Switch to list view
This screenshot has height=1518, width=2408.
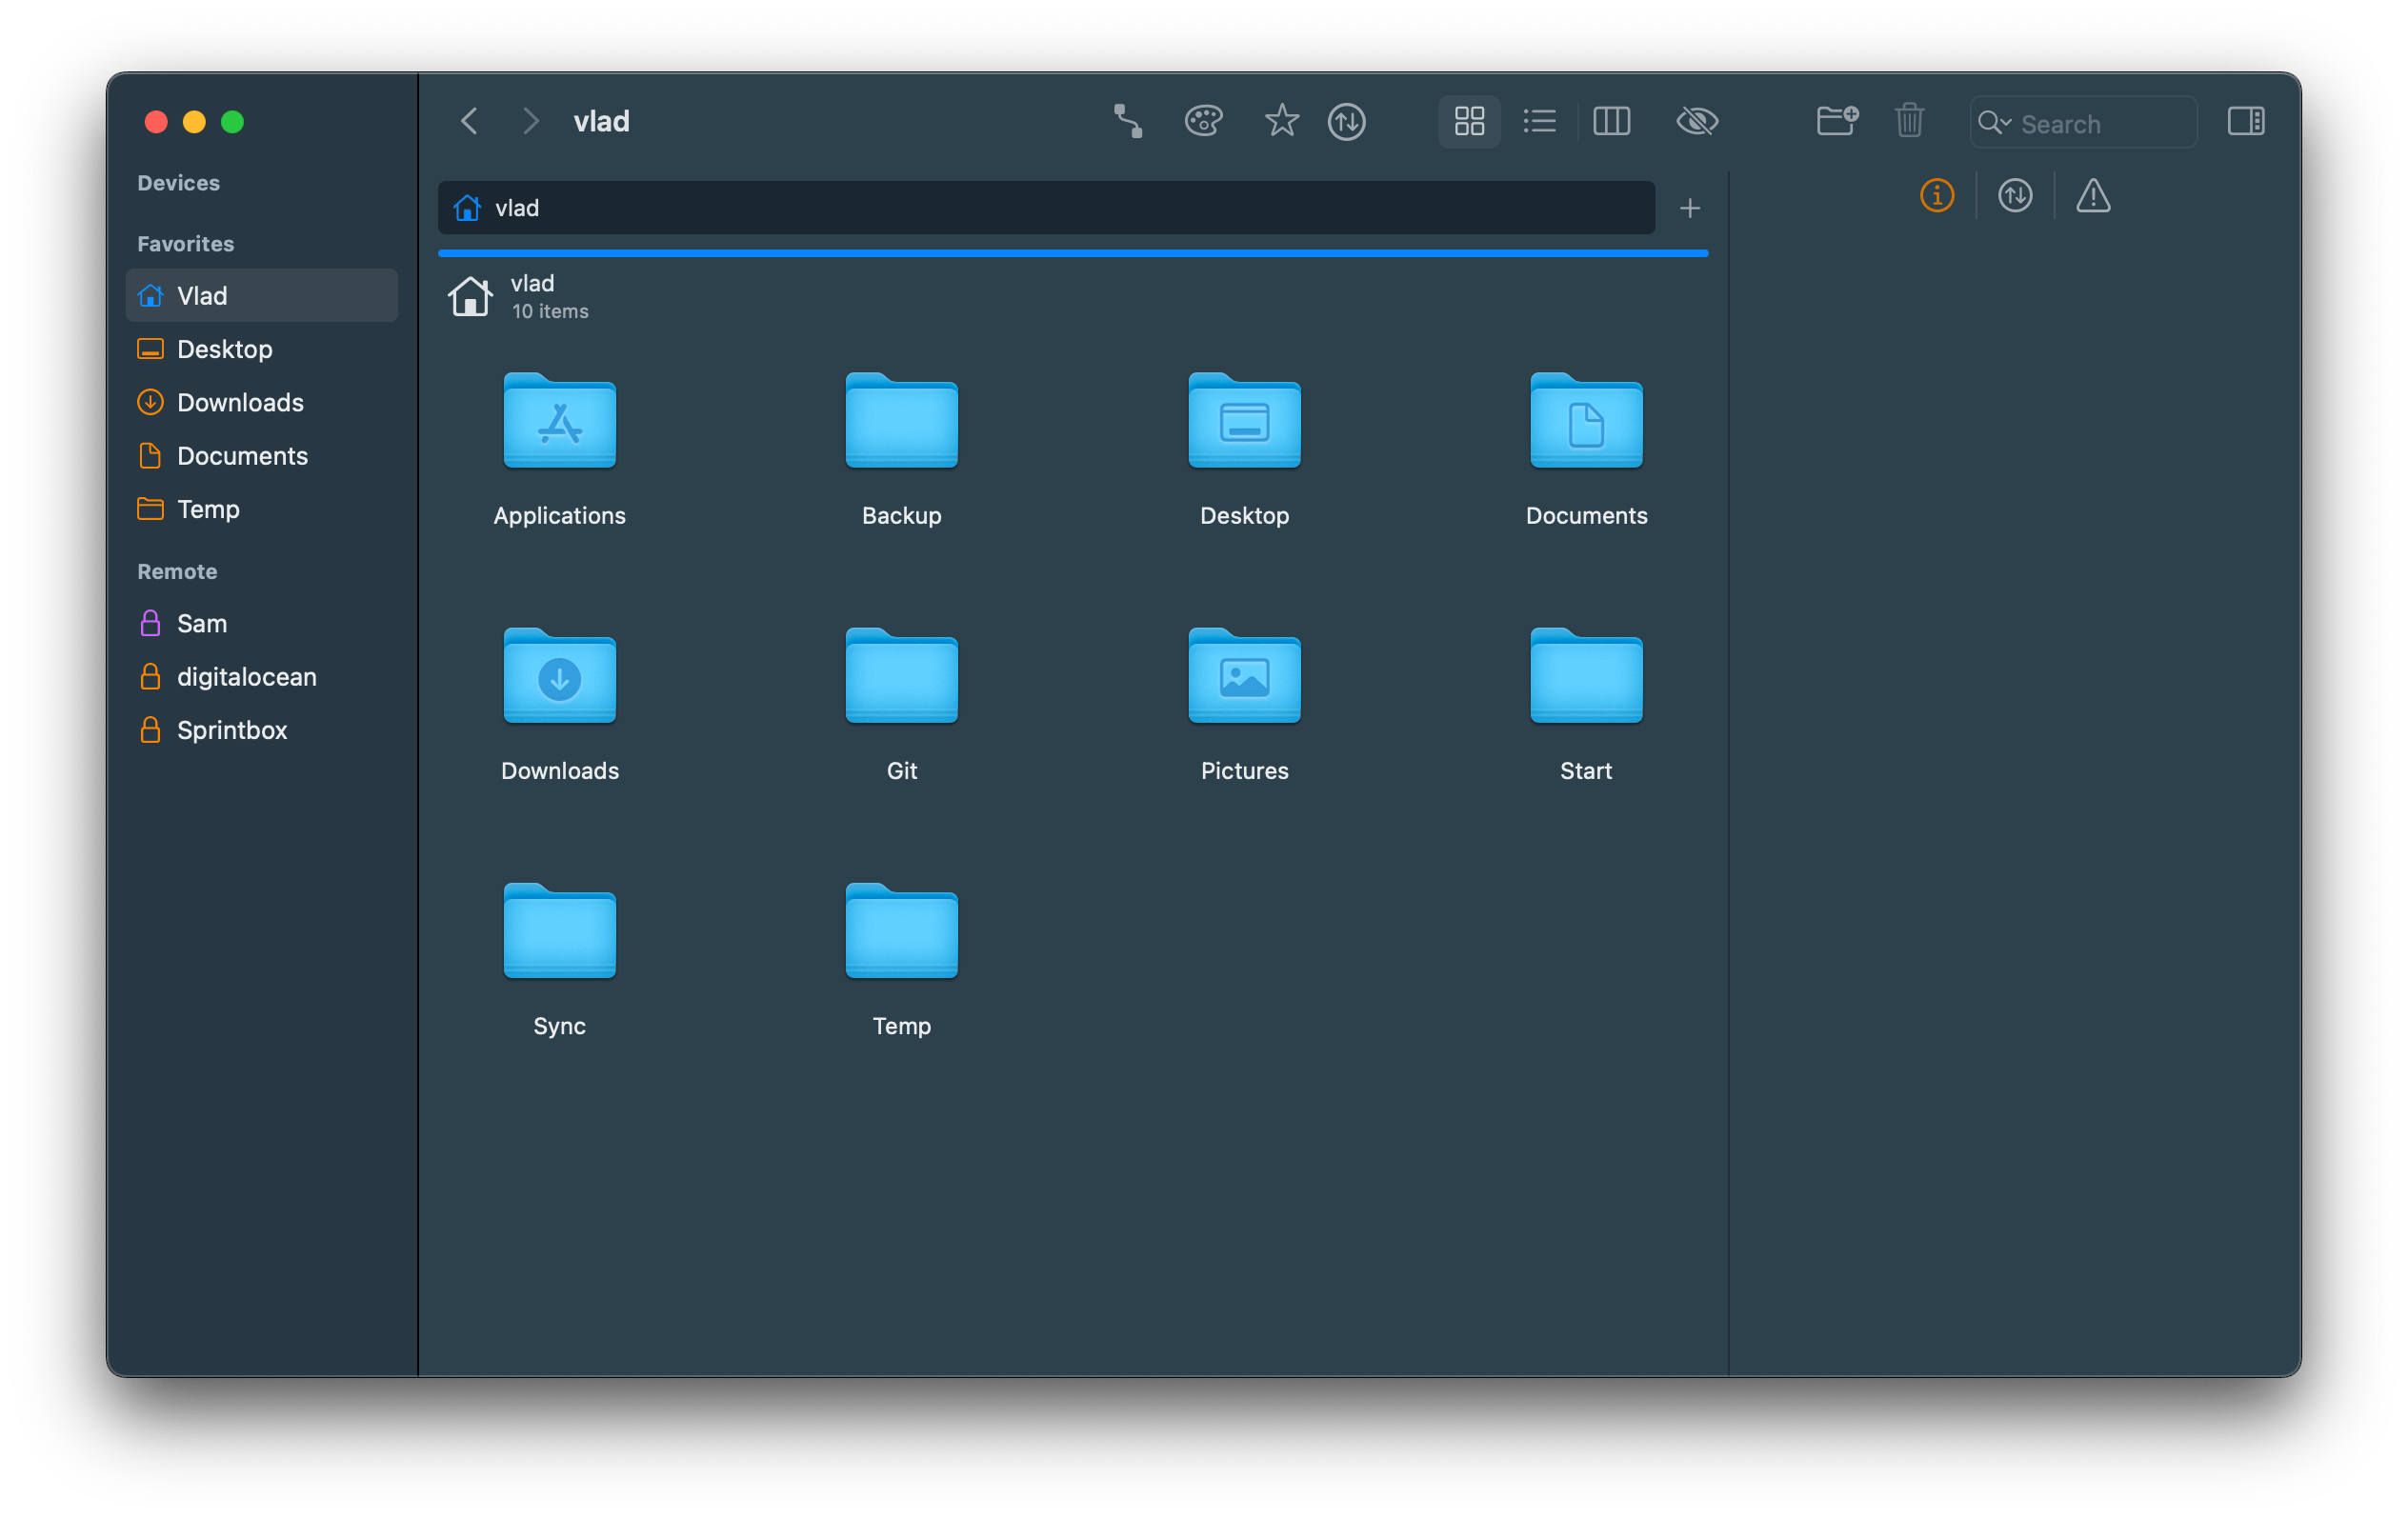[x=1539, y=122]
